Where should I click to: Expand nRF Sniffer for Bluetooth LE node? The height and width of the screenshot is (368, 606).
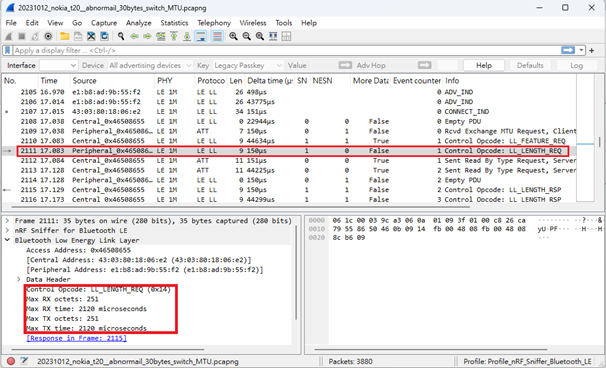(x=7, y=230)
